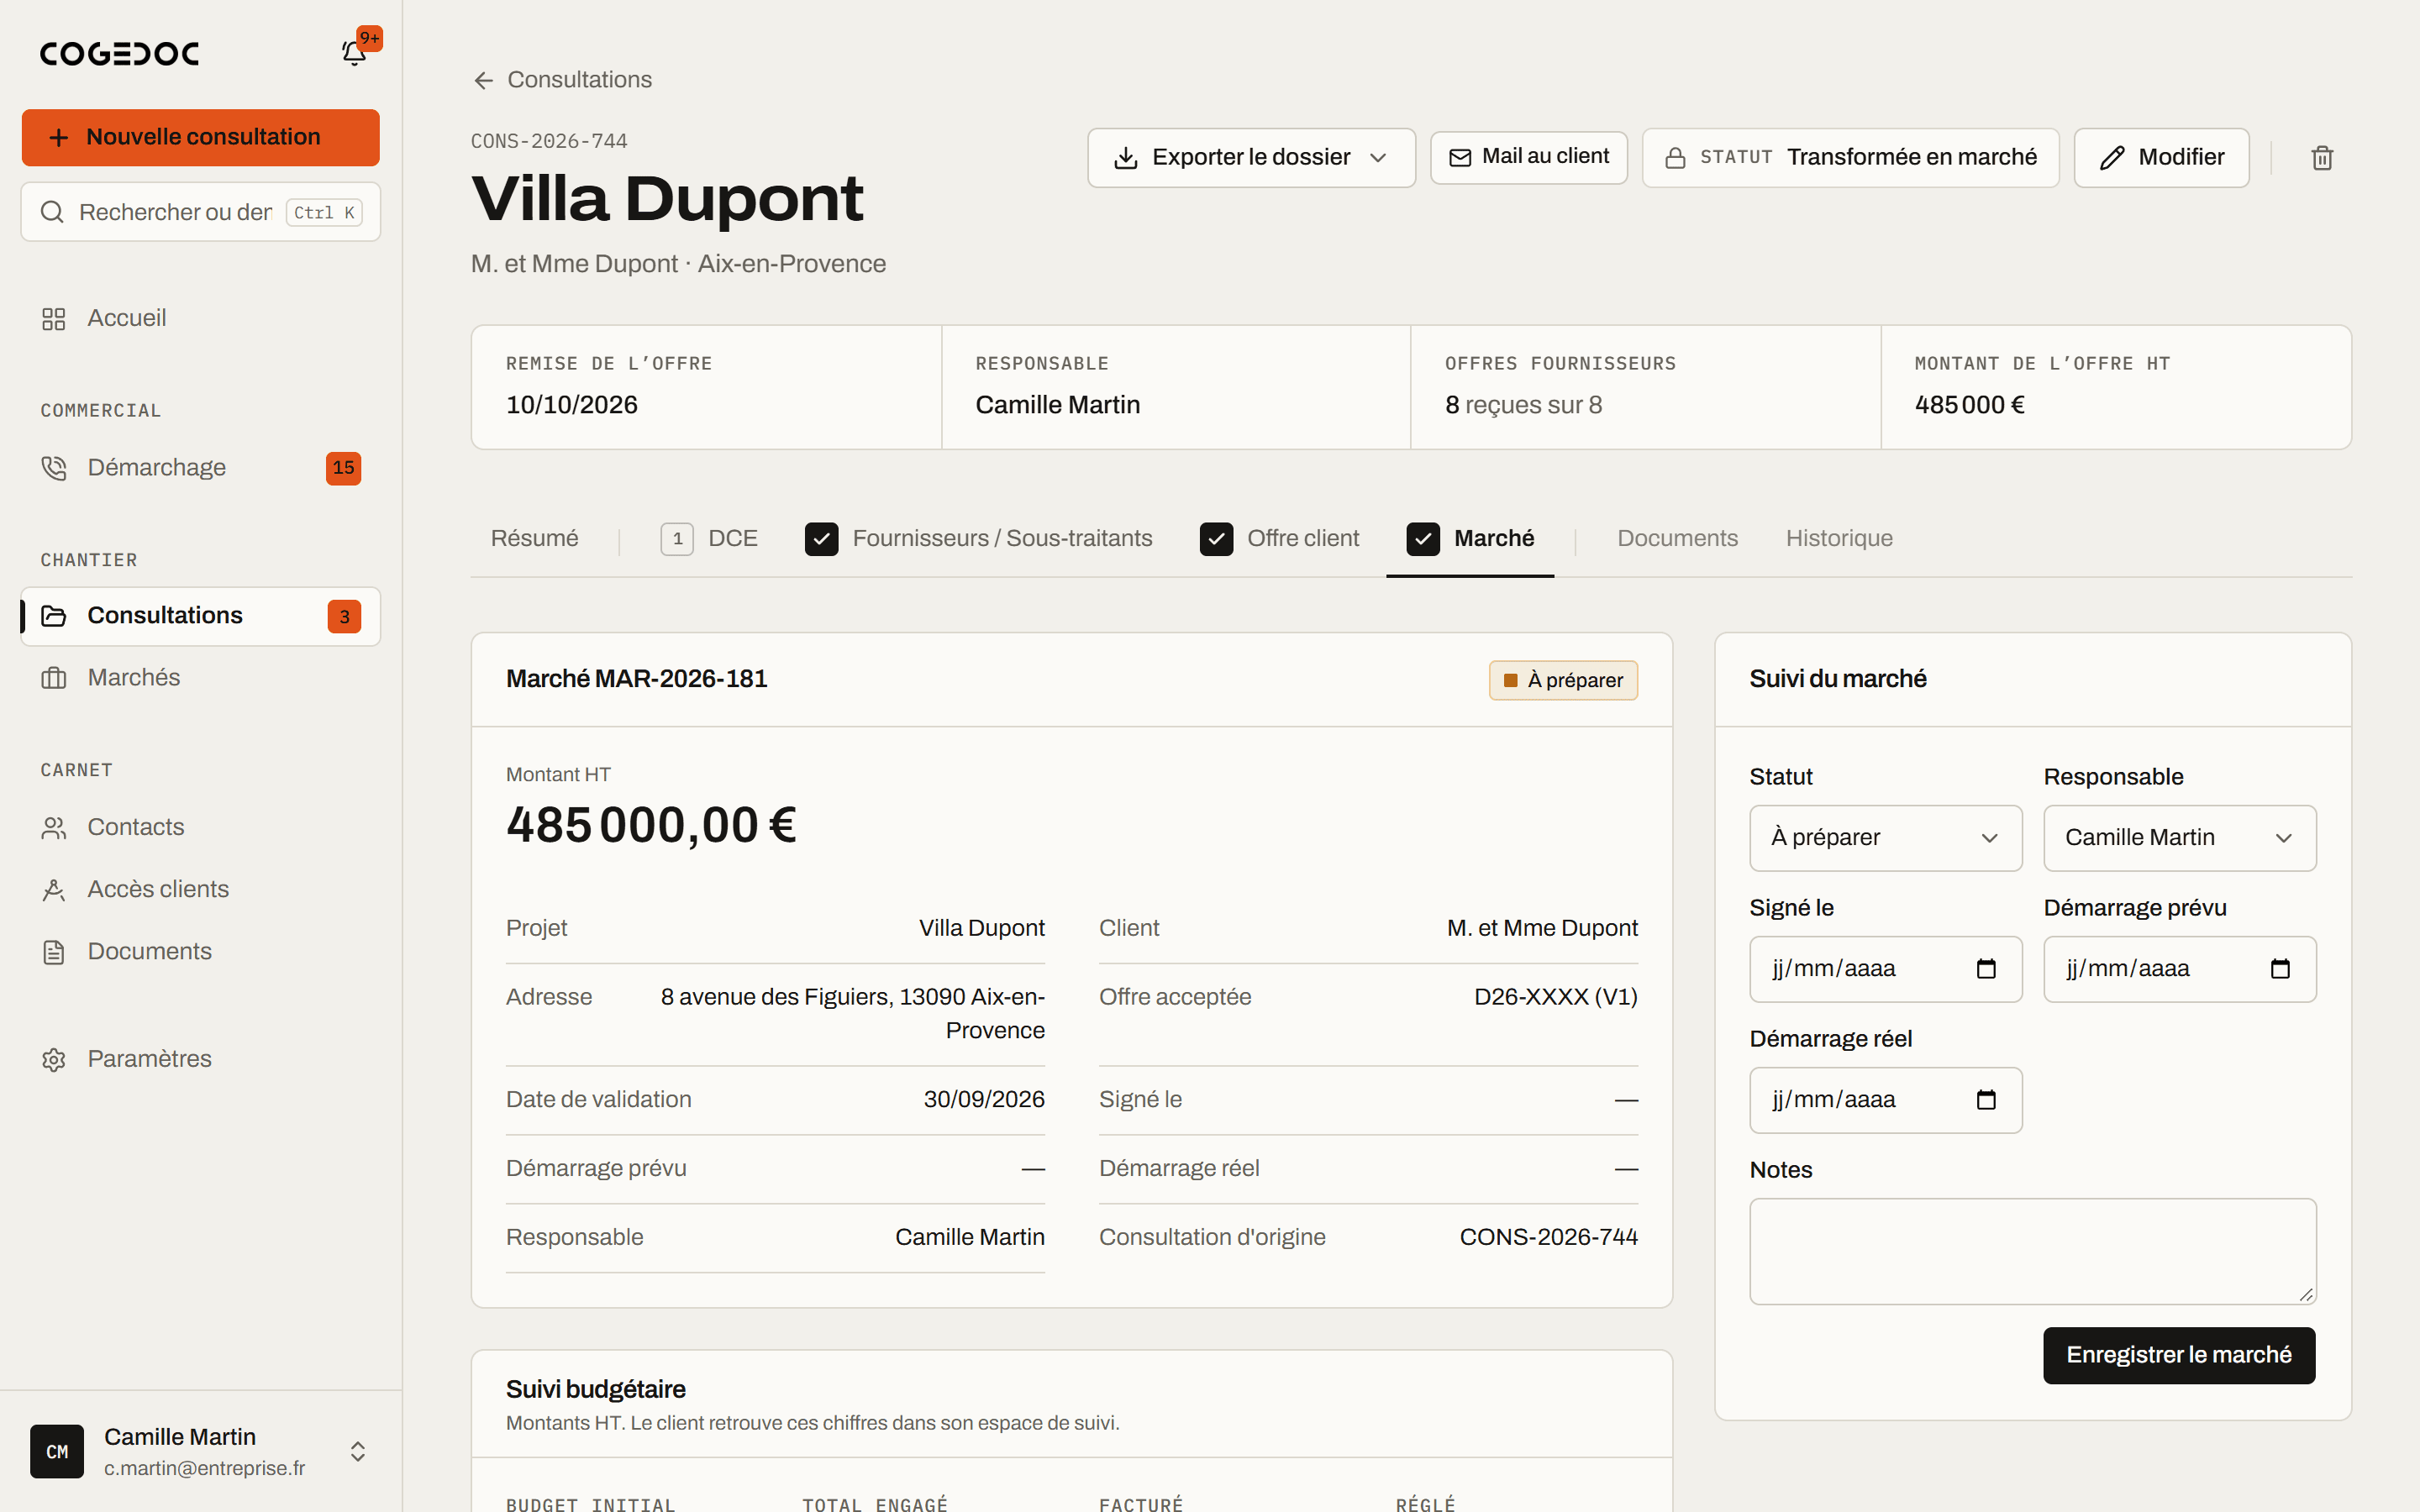Click the search magnifier icon
The image size is (2420, 1512).
pyautogui.click(x=52, y=212)
